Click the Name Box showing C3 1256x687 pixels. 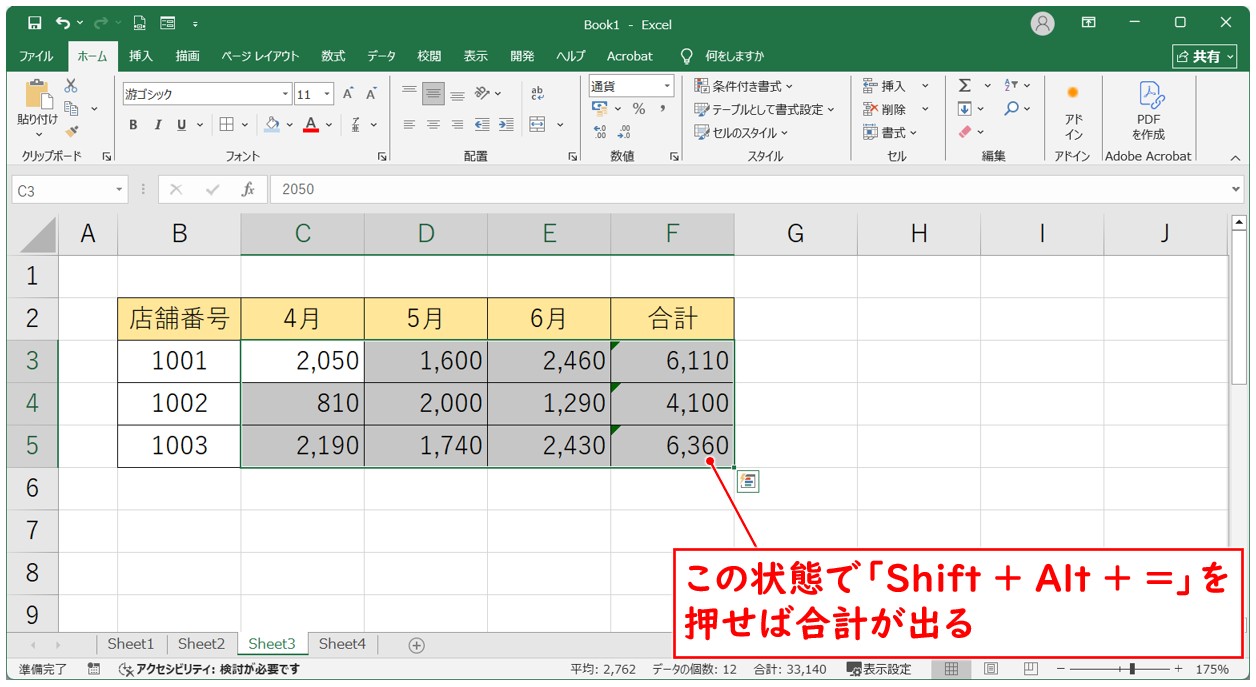tap(62, 189)
